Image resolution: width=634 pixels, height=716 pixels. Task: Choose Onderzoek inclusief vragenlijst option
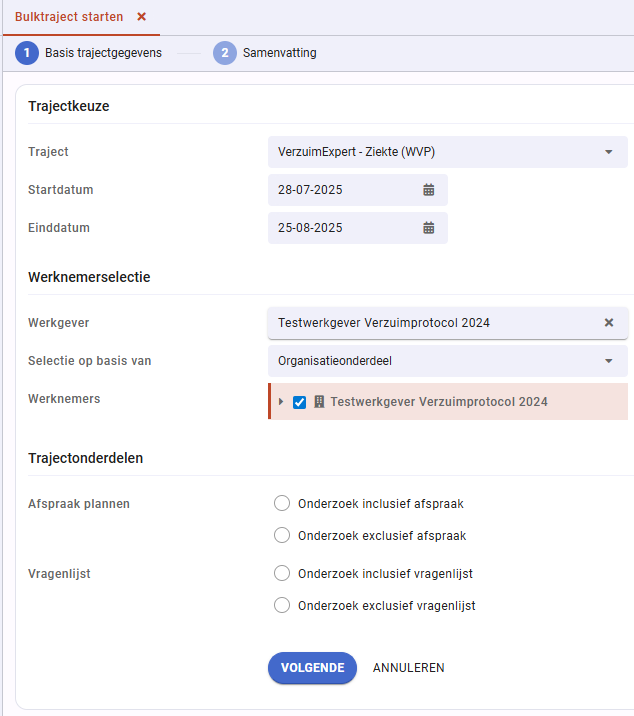click(x=282, y=573)
